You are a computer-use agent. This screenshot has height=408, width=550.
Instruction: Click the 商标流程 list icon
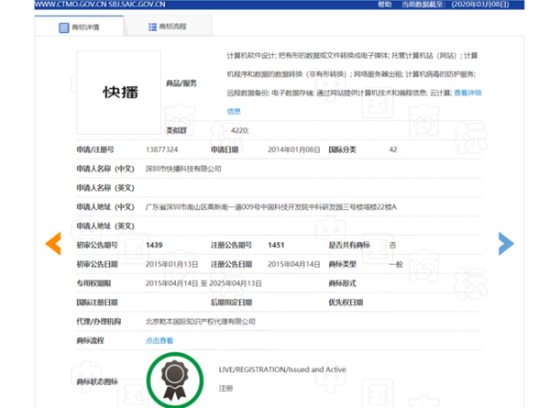tap(153, 27)
